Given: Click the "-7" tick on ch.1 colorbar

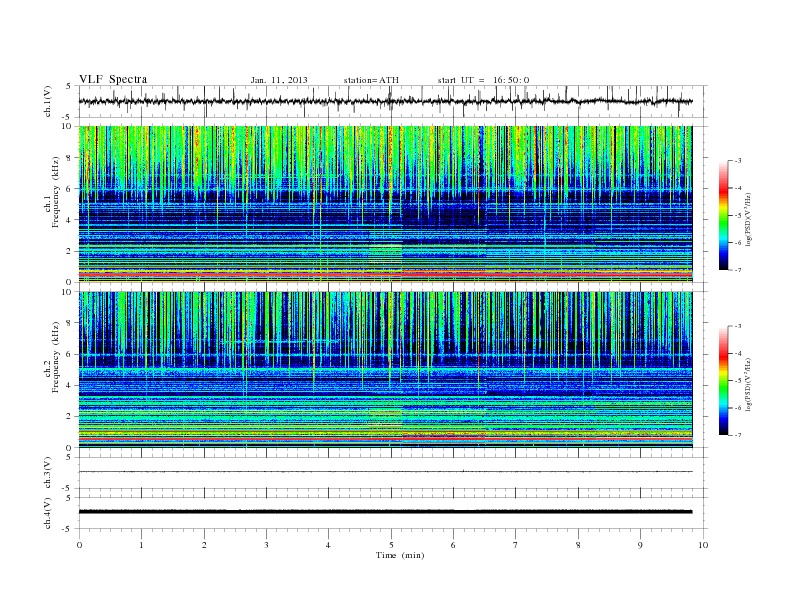Looking at the screenshot, I should [x=737, y=270].
